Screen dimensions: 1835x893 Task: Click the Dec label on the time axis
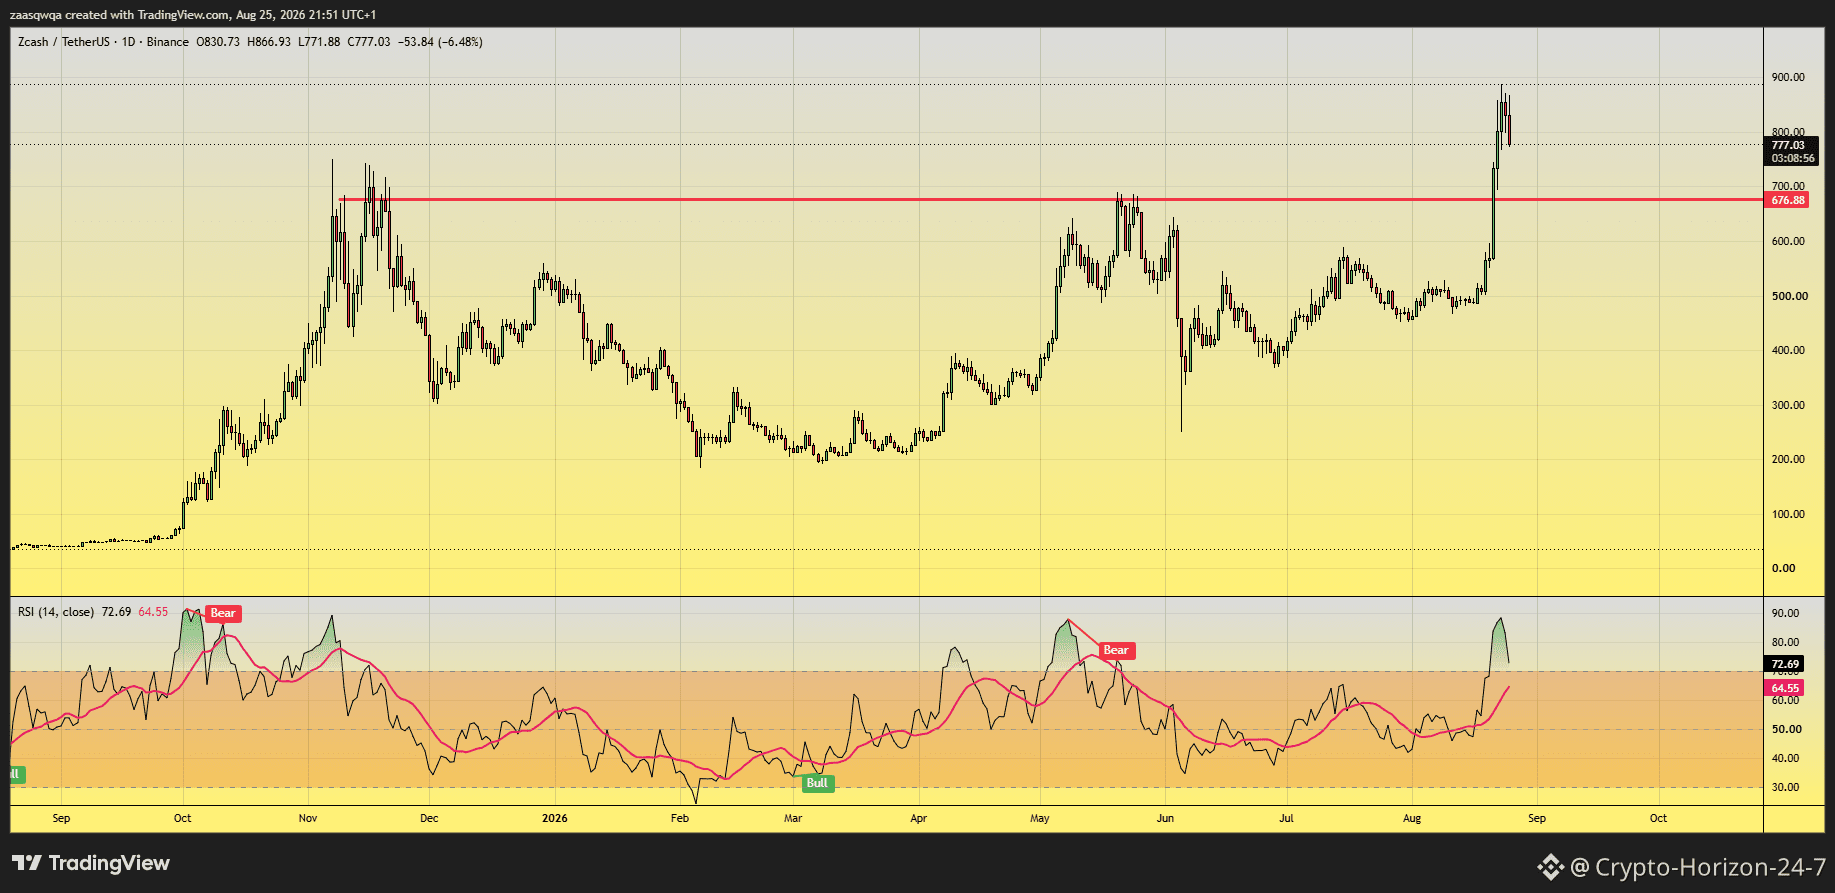[x=429, y=818]
